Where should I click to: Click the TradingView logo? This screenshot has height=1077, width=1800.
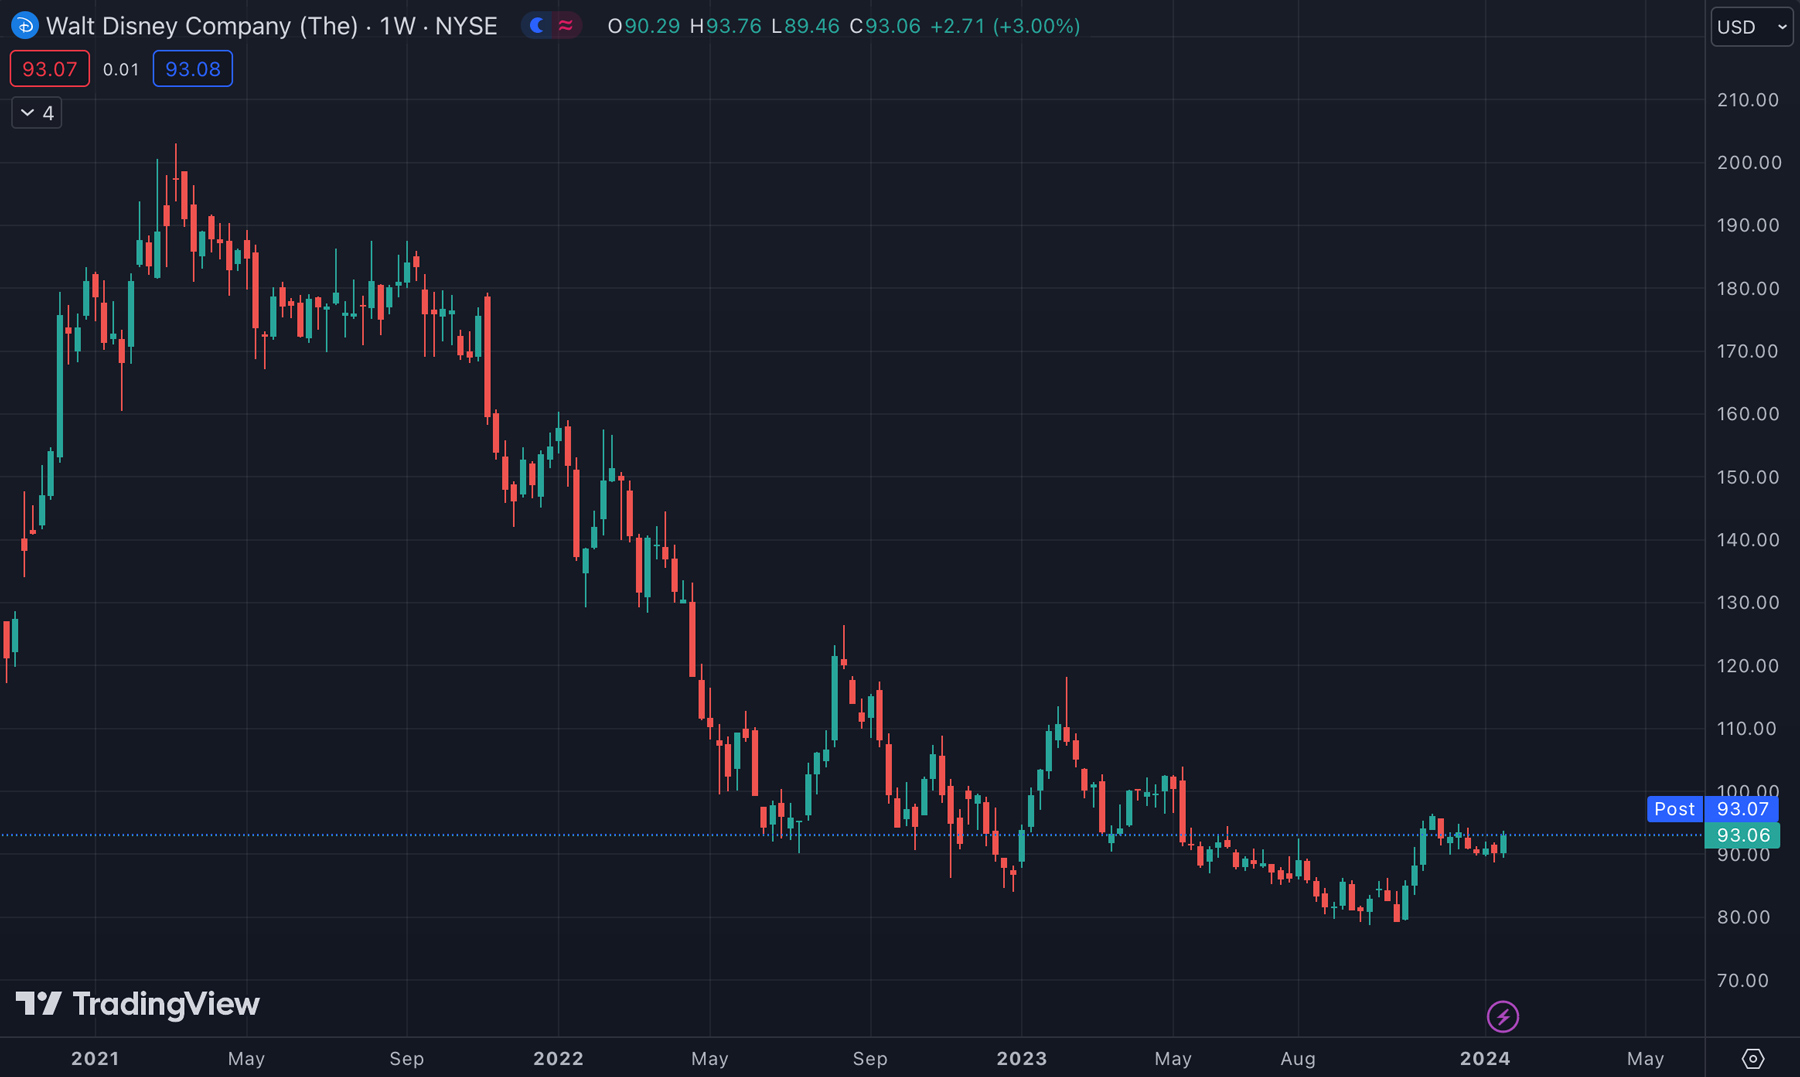(x=138, y=1004)
